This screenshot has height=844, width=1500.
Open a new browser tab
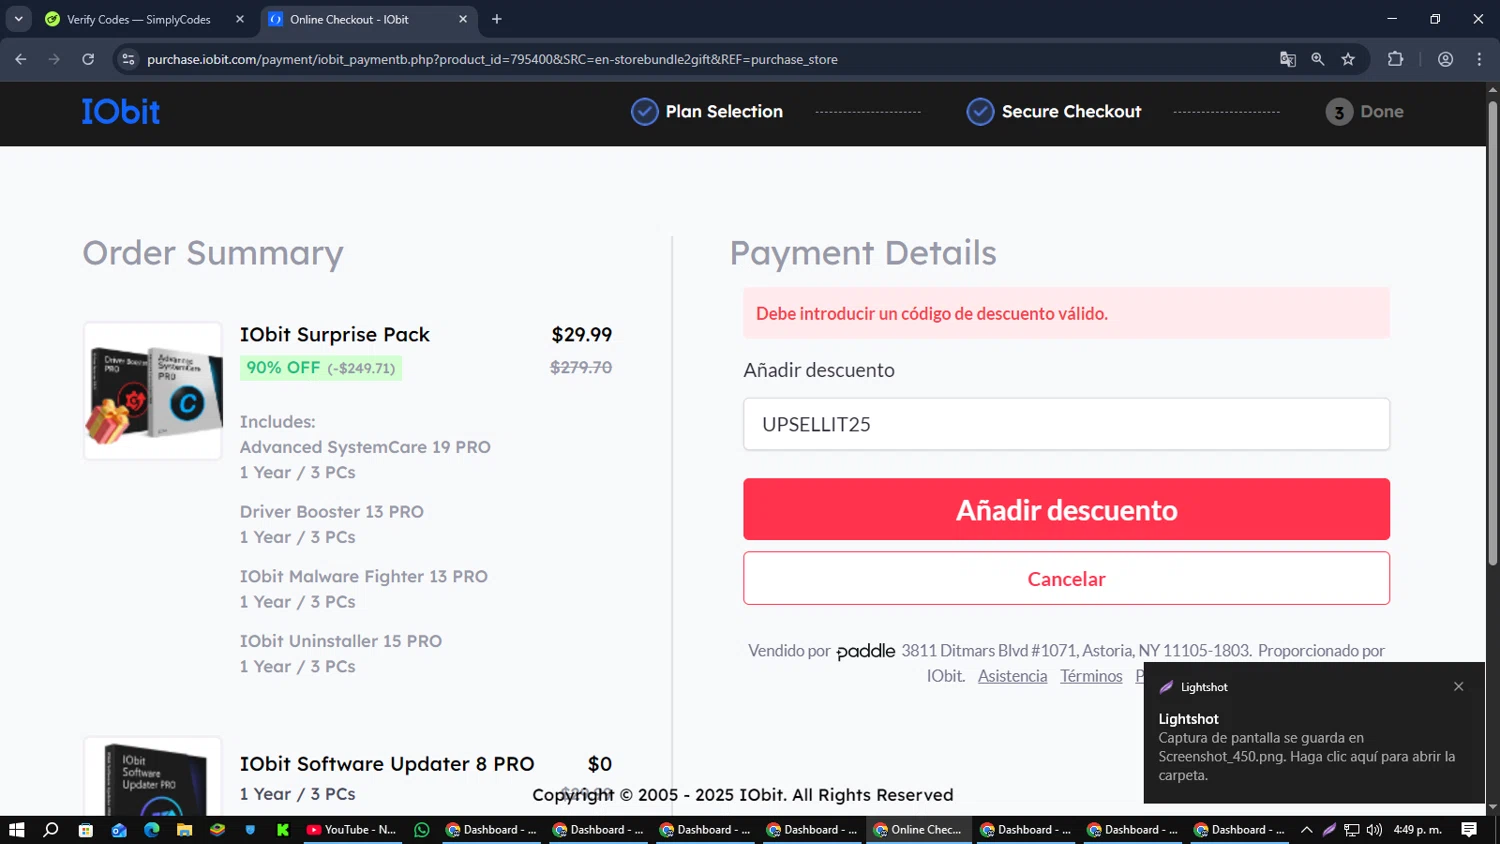click(497, 19)
